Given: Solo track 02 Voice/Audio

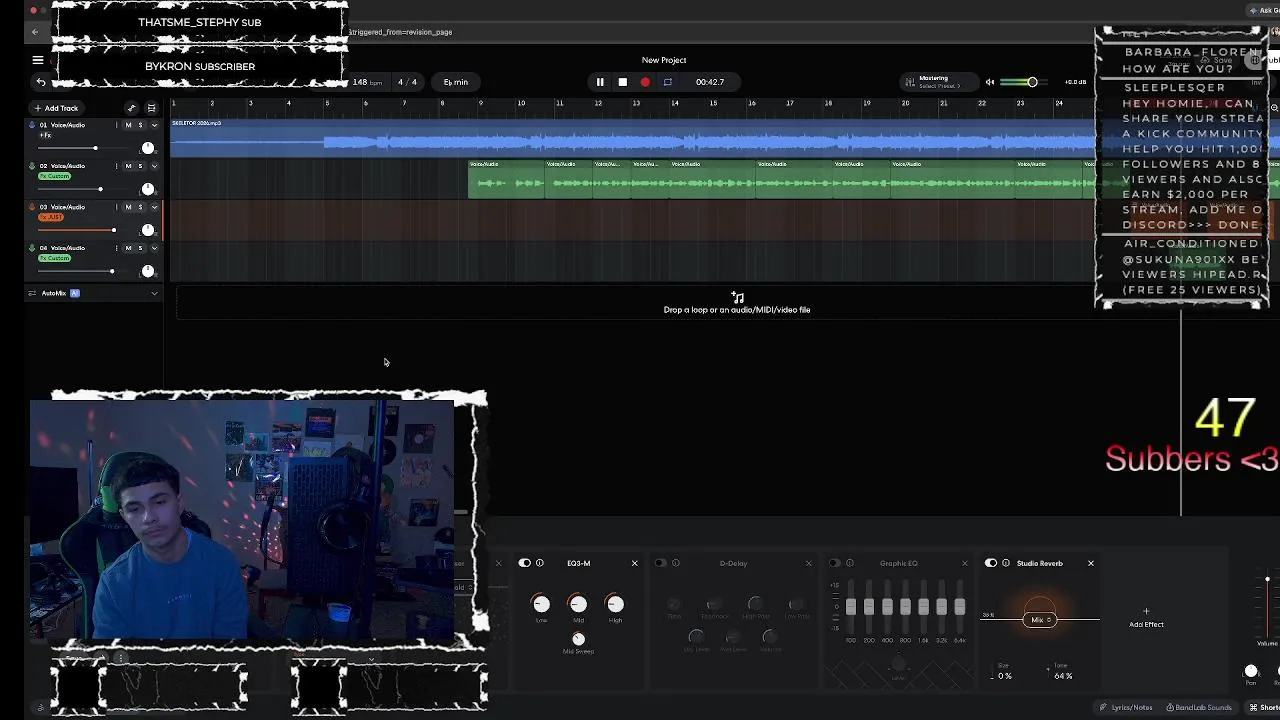Looking at the screenshot, I should click(140, 166).
